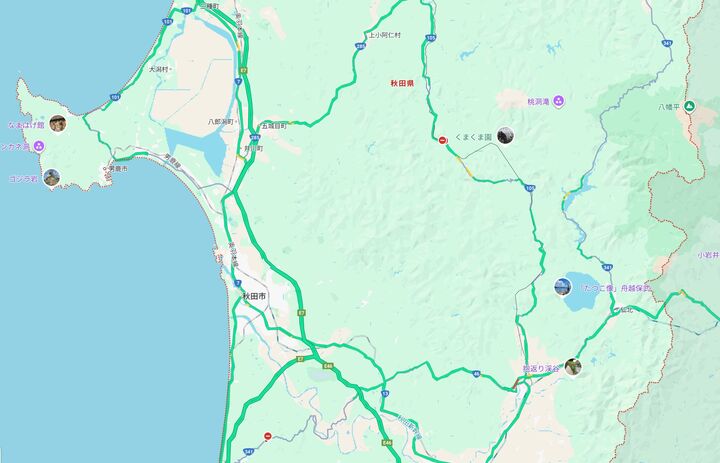The height and width of the screenshot is (463, 720).
Task: Click the 男鹿市 city label
Action: pos(118,169)
